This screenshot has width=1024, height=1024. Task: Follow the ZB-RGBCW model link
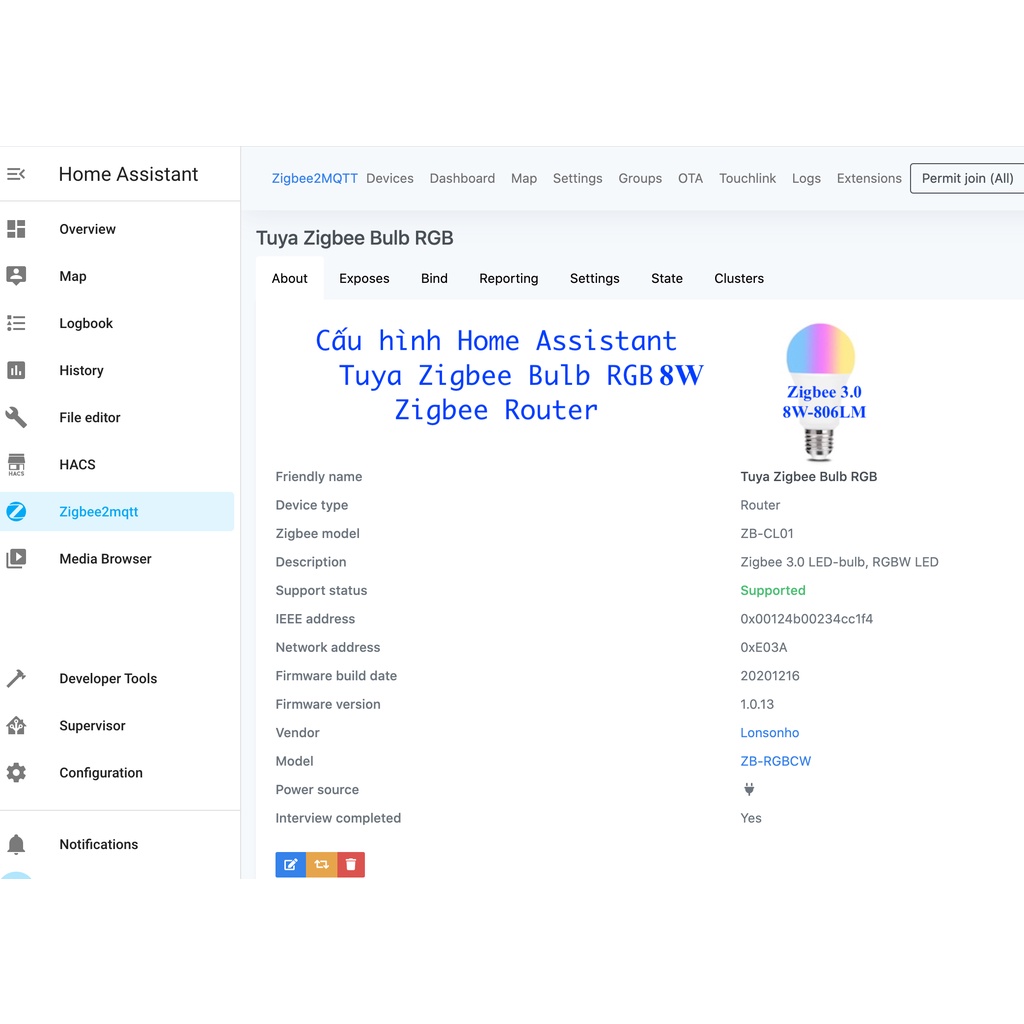click(775, 761)
